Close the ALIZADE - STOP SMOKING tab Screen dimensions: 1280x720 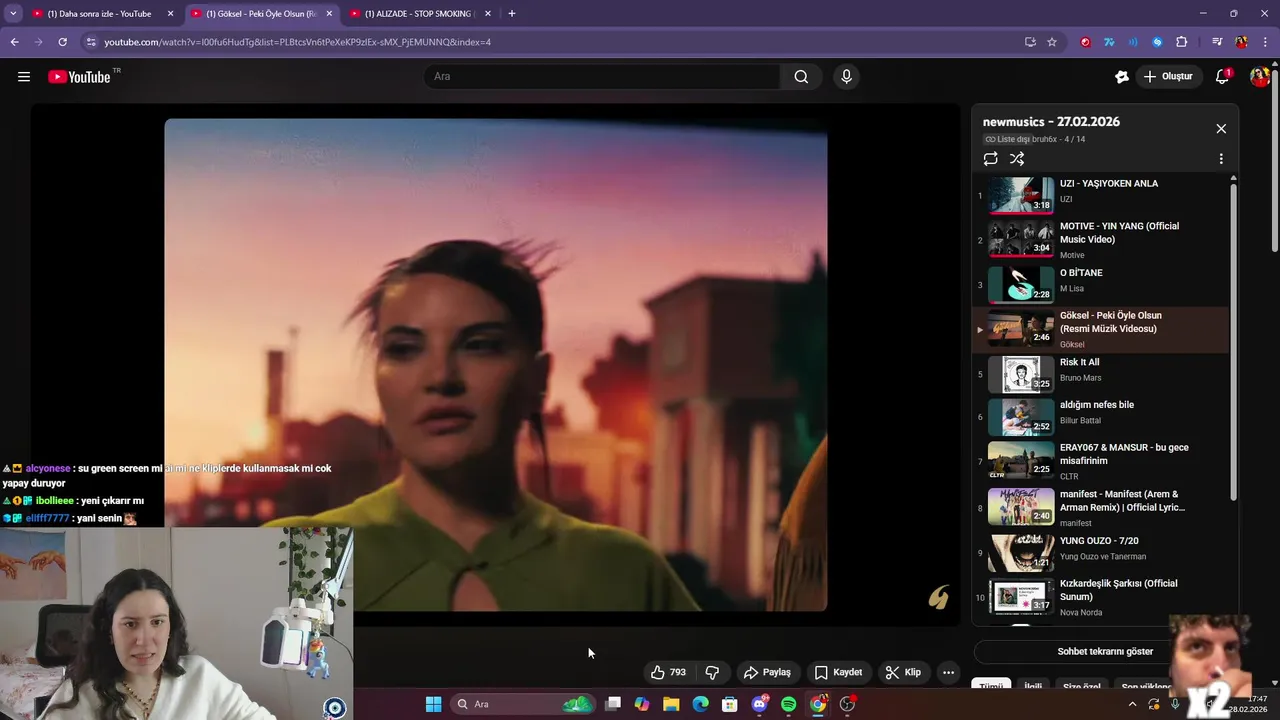point(487,14)
